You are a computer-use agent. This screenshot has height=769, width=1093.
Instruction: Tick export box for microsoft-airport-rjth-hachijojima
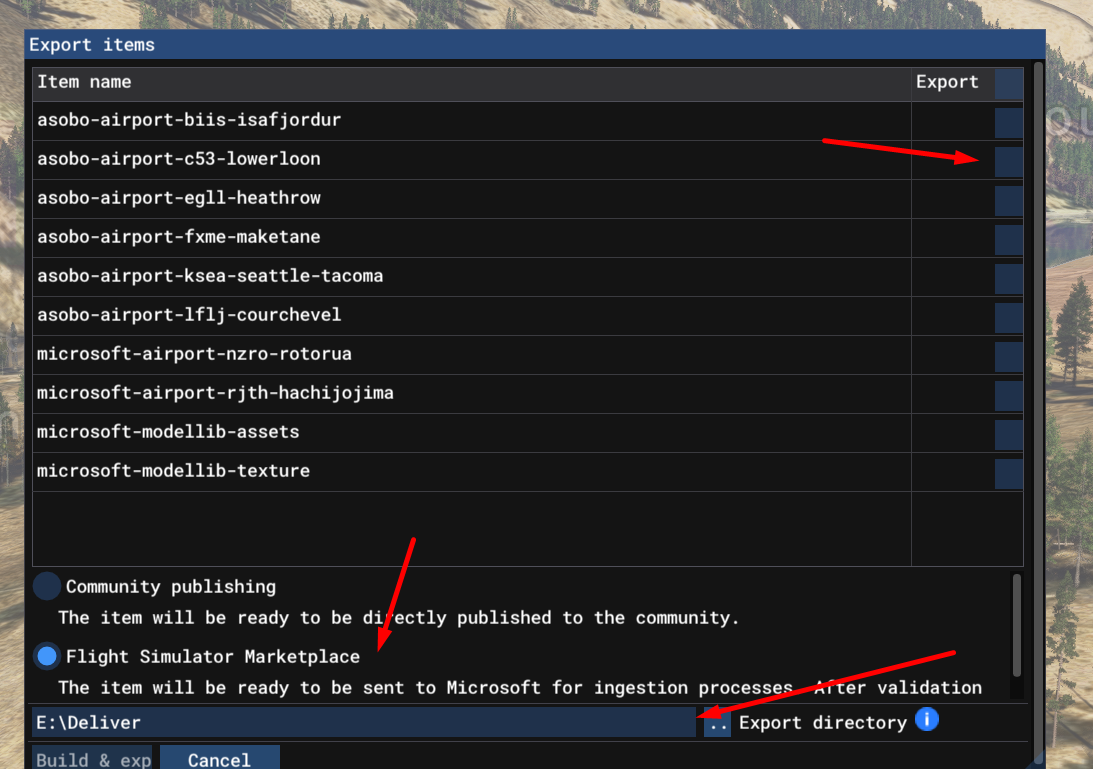[x=1008, y=395]
